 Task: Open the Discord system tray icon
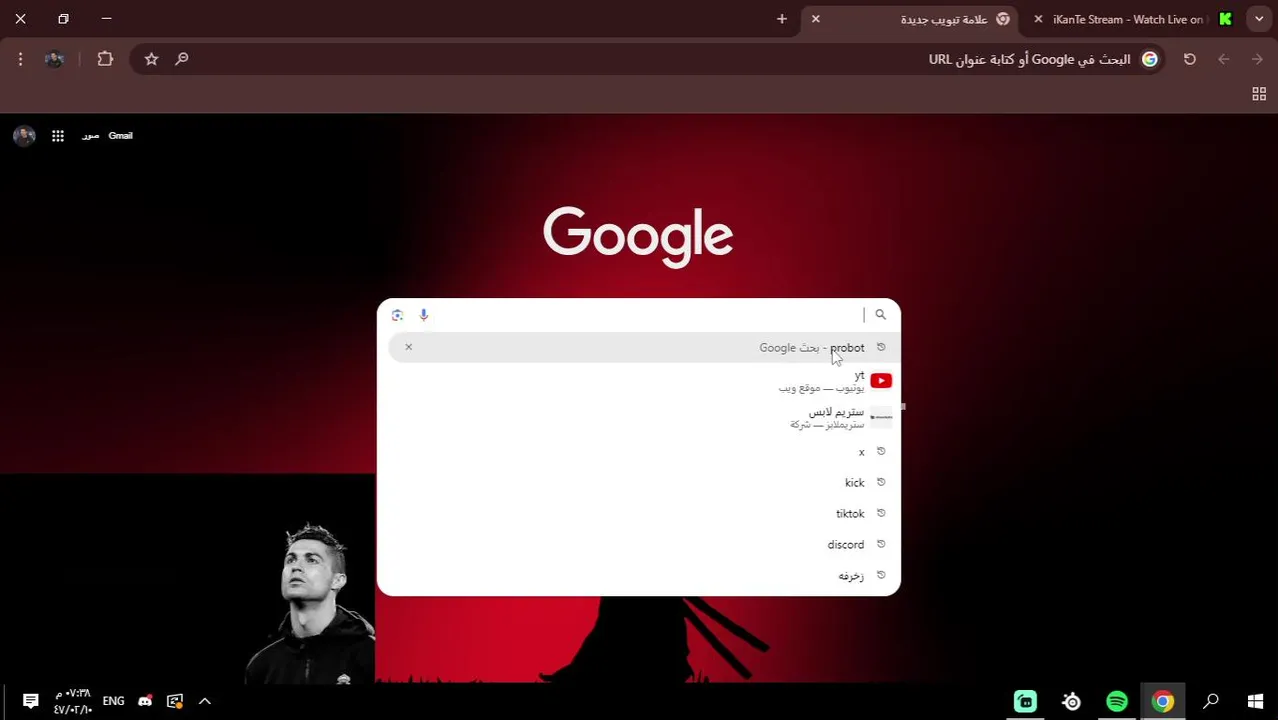point(145,701)
